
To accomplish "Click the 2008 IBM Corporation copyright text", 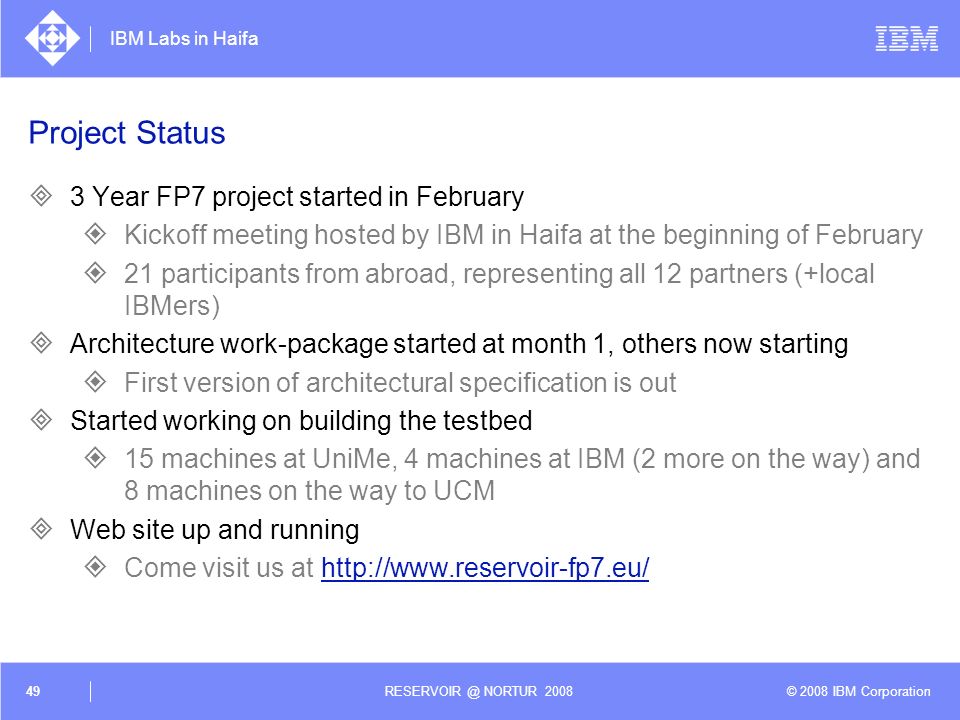I will 858,691.
